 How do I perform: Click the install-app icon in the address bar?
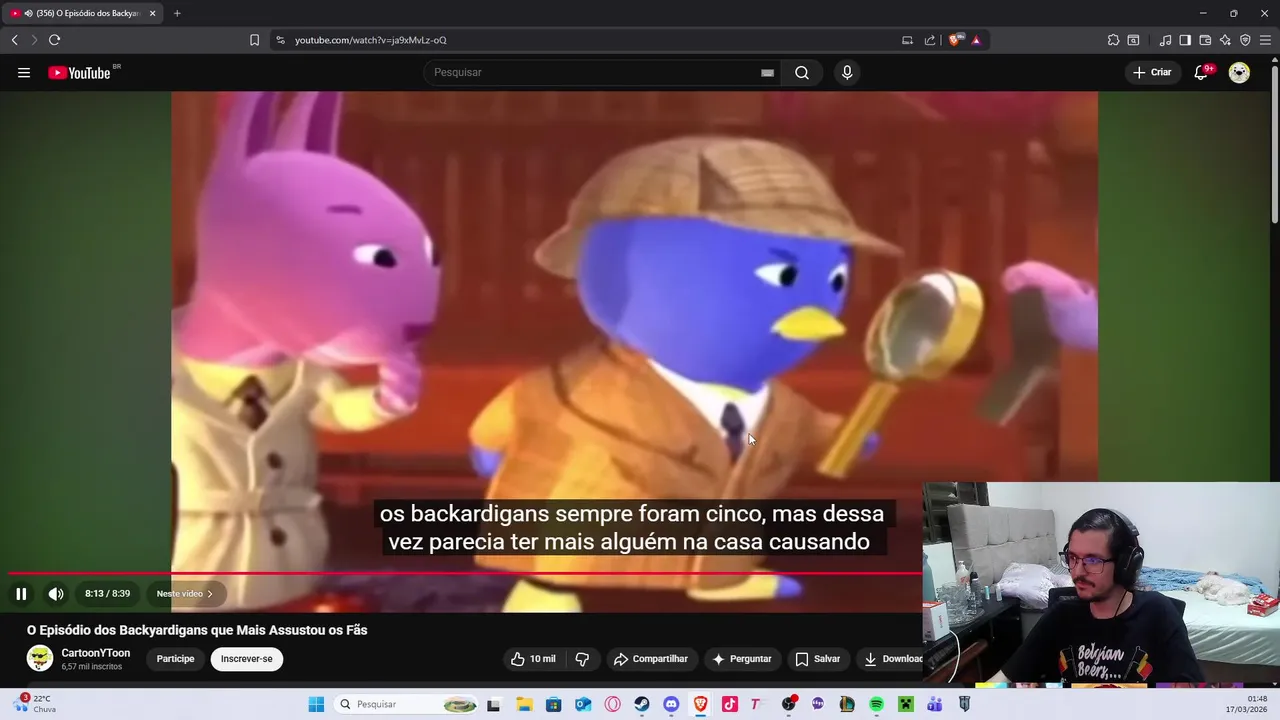(x=907, y=40)
